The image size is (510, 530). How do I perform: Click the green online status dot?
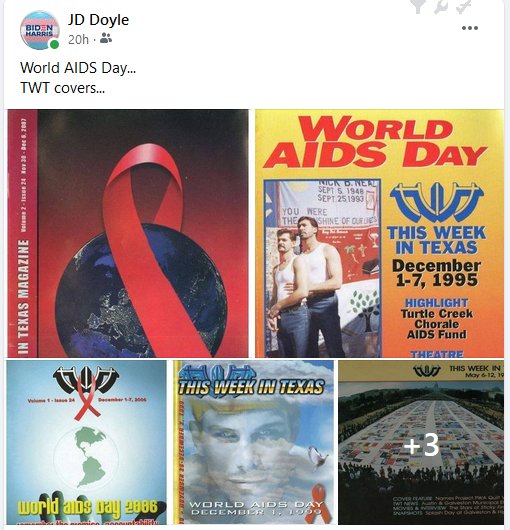[x=54, y=44]
